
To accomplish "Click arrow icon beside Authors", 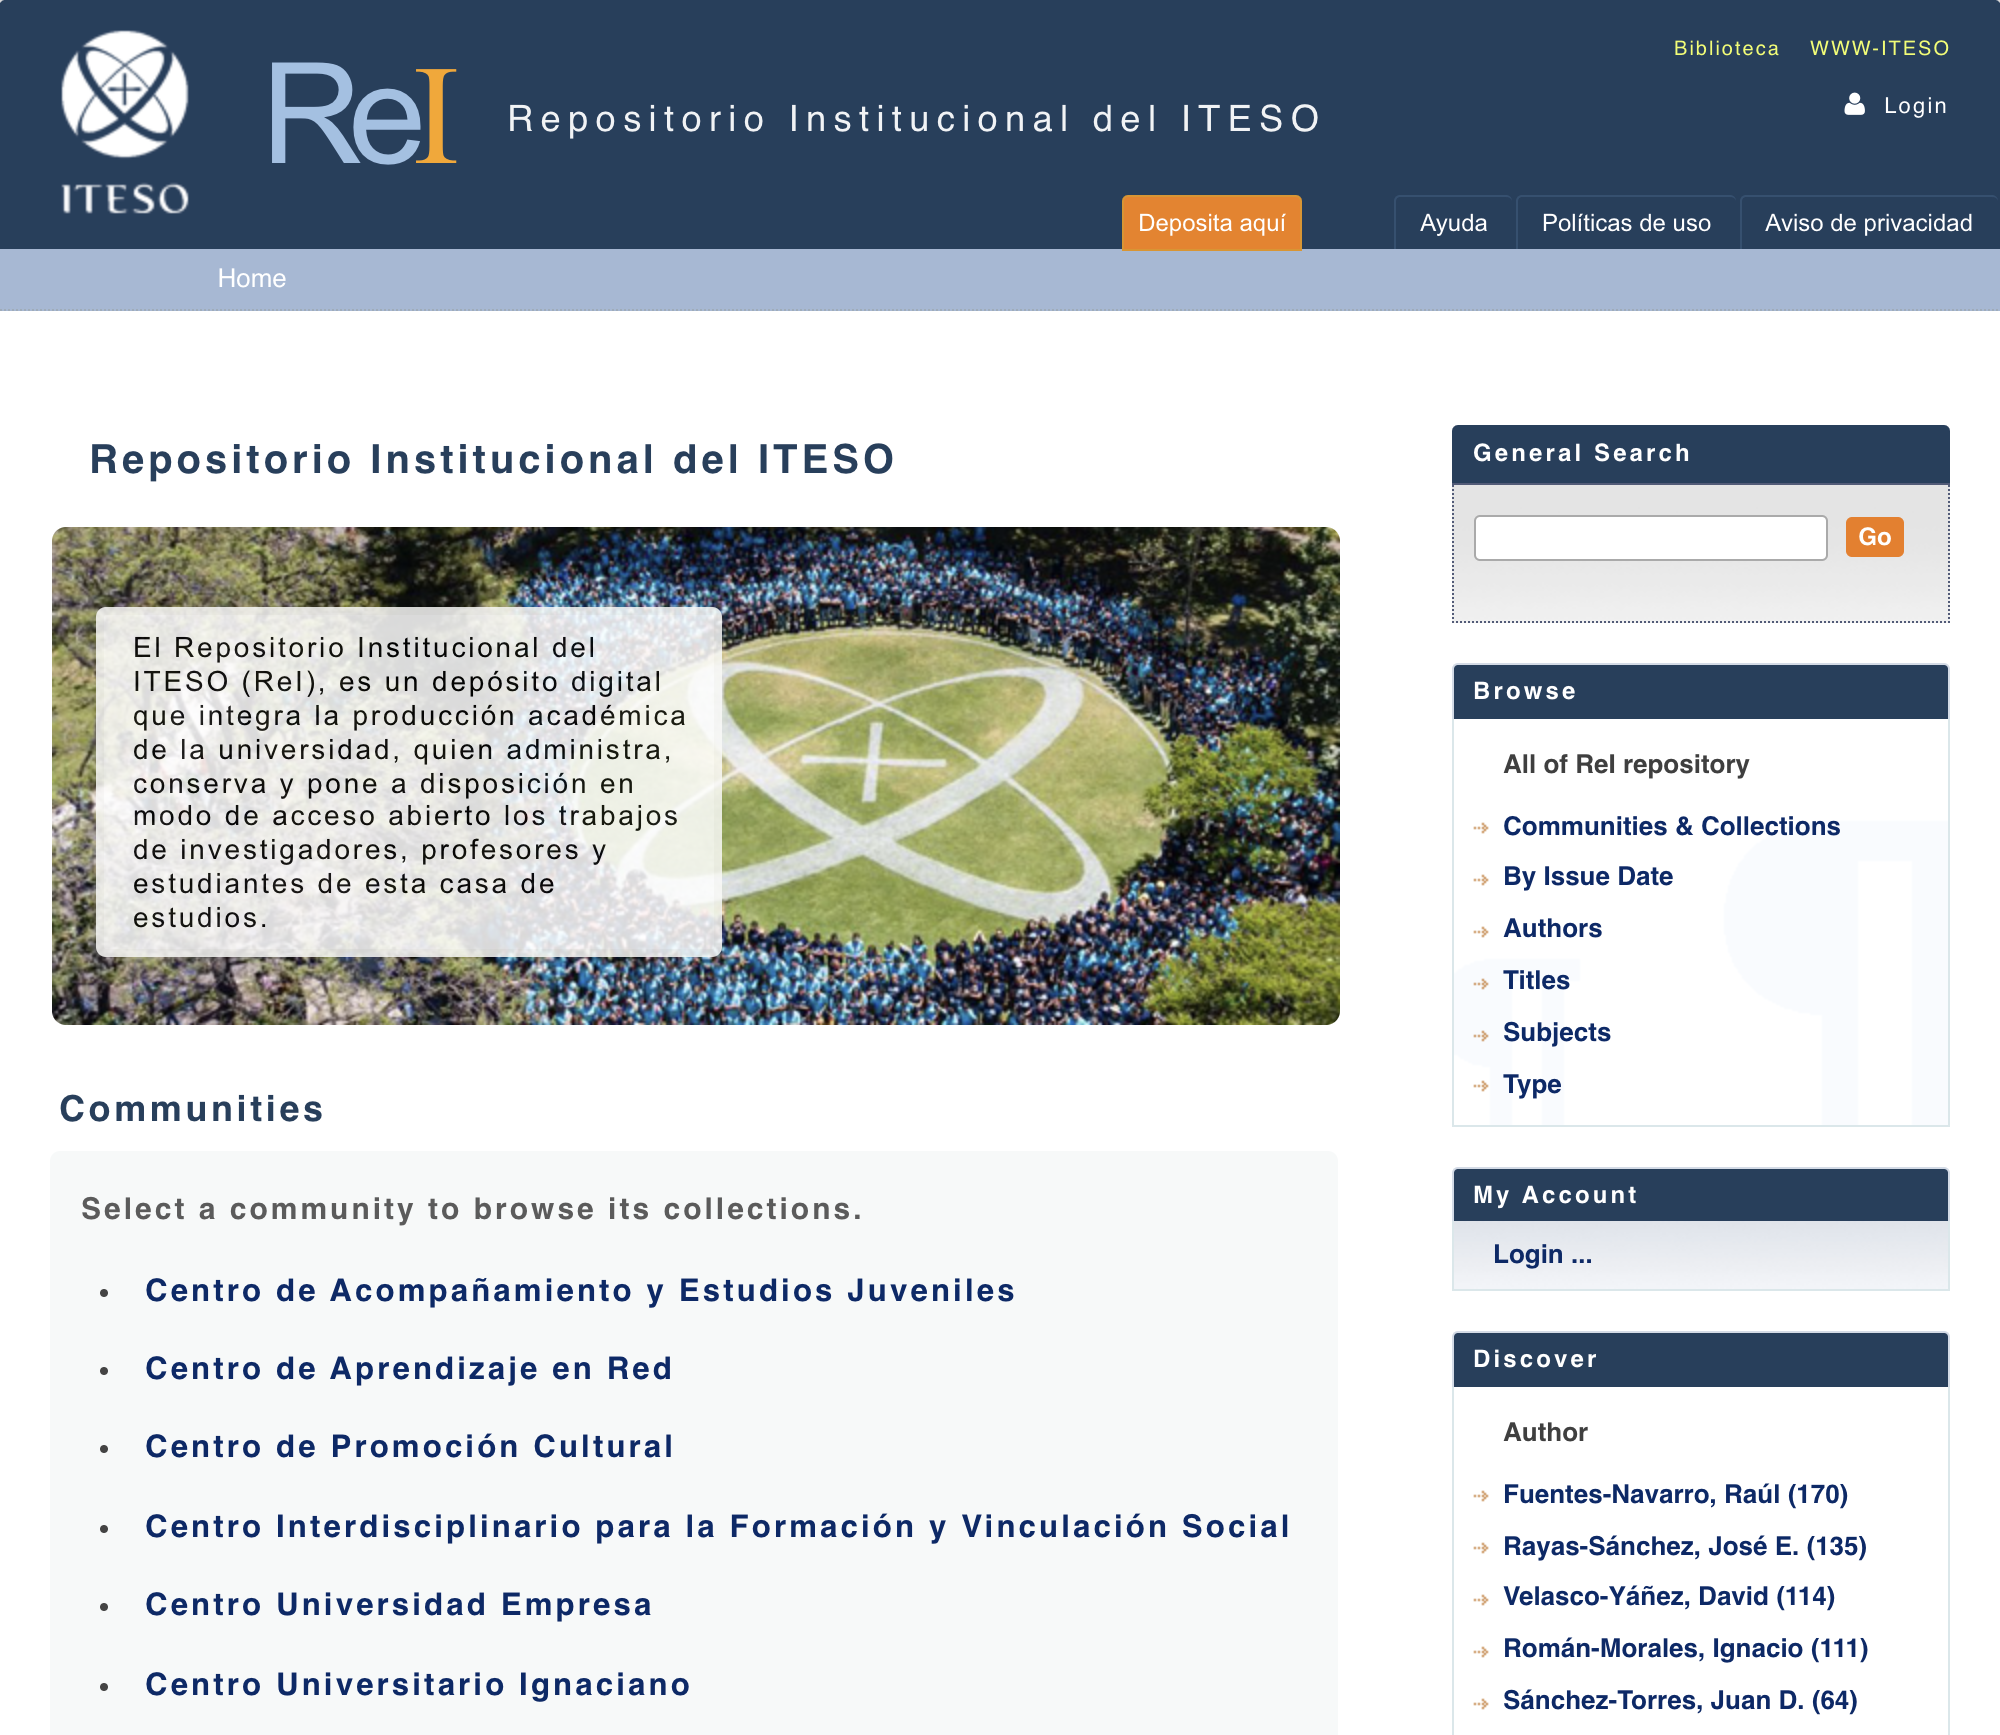I will [1481, 931].
